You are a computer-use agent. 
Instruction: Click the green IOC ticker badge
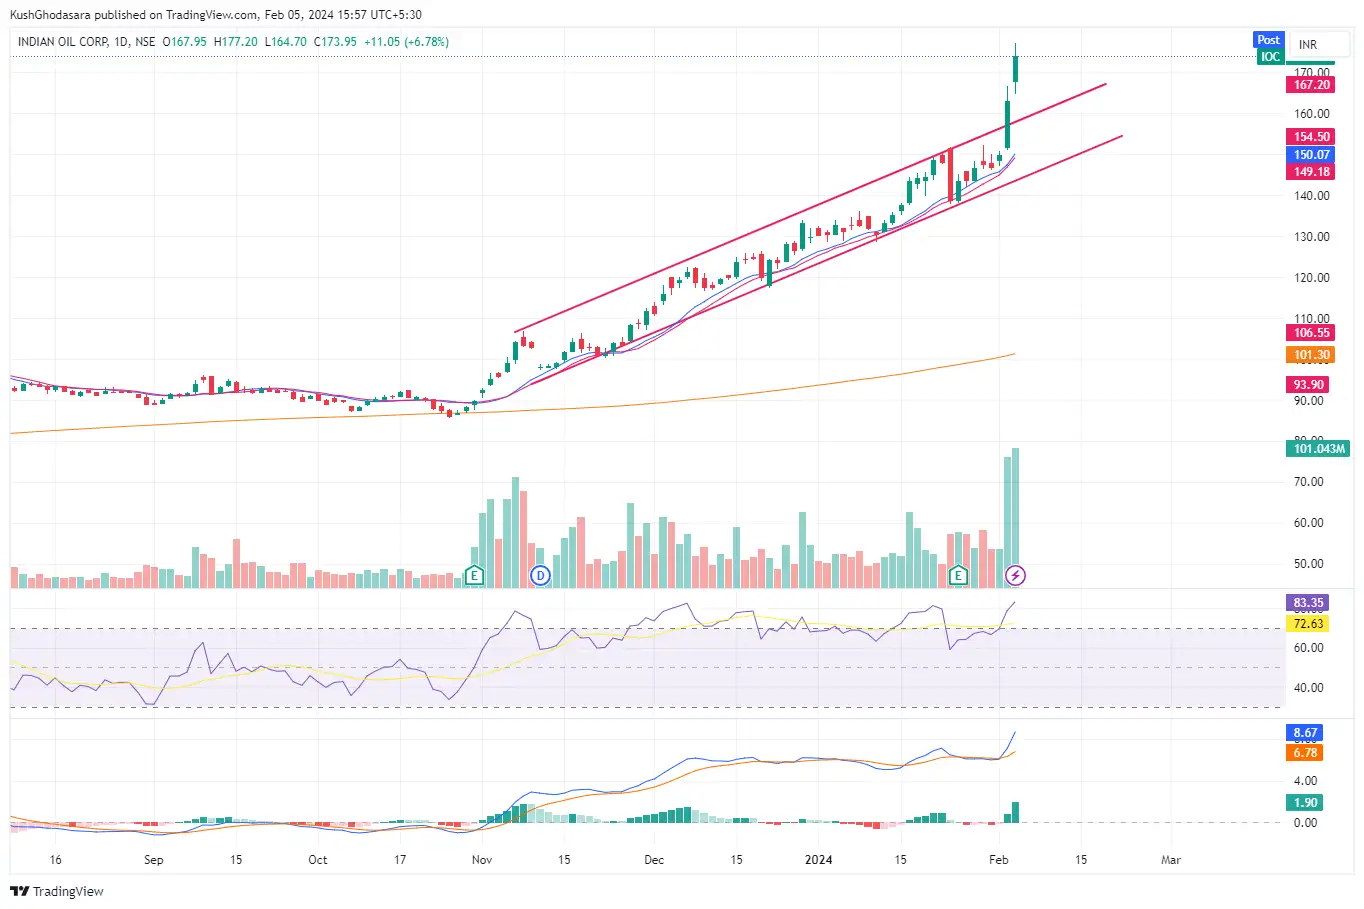pos(1269,57)
